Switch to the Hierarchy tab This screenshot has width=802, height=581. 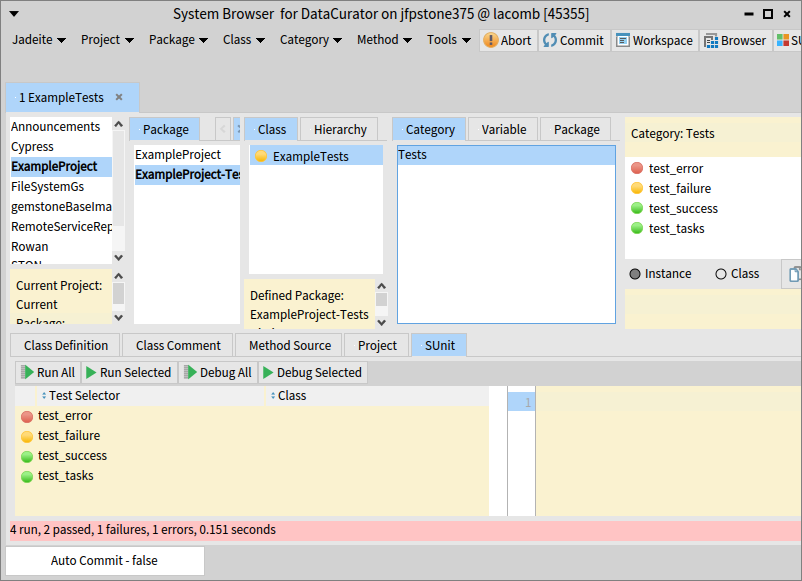(340, 129)
